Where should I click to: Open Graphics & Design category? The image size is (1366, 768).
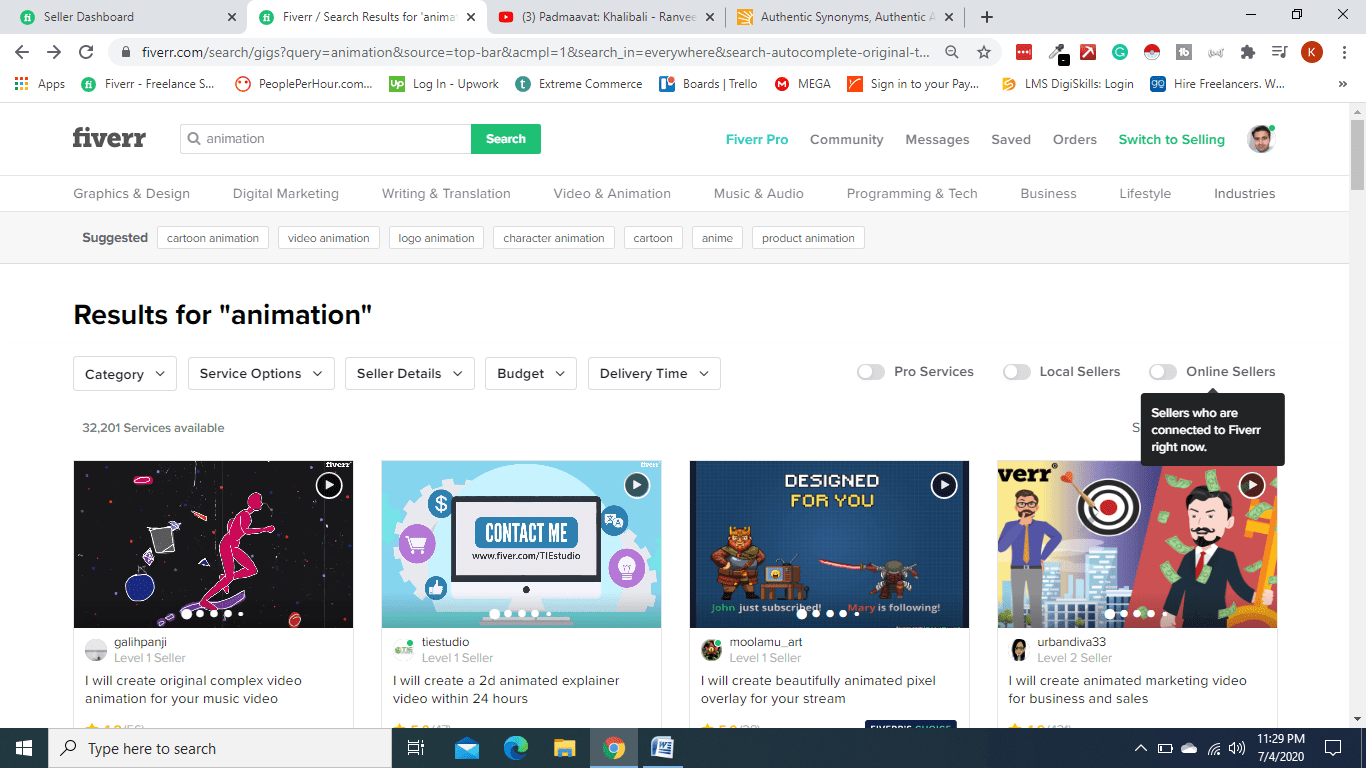131,193
